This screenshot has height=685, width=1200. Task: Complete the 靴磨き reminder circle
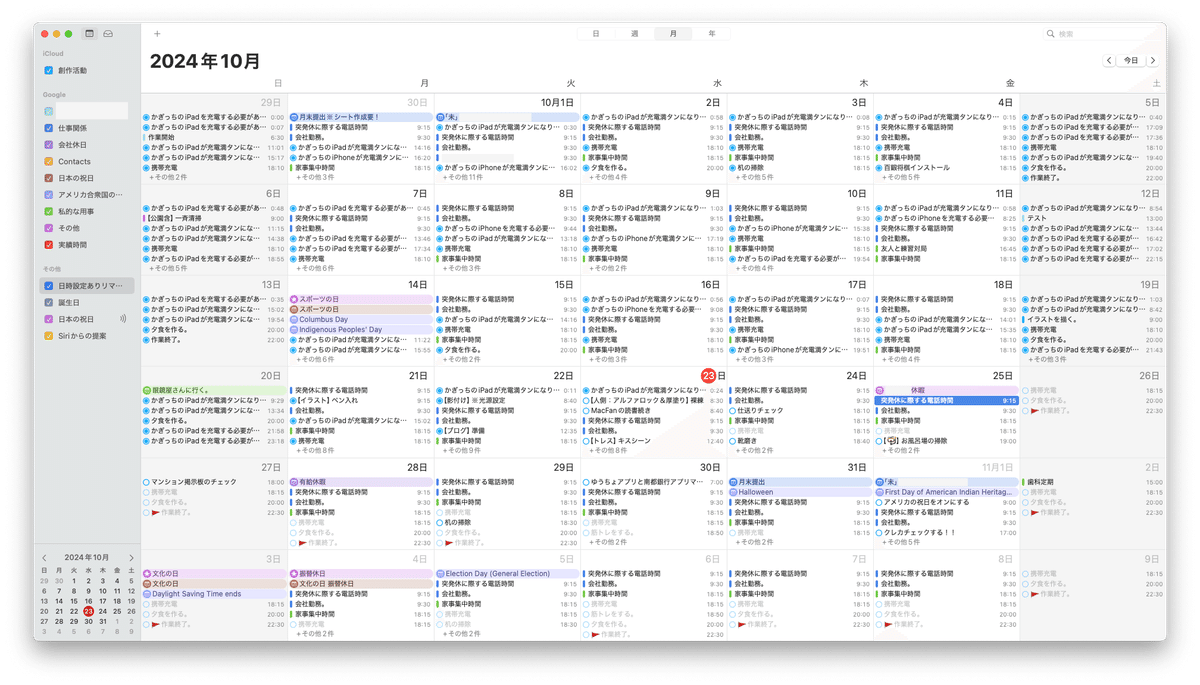point(732,441)
